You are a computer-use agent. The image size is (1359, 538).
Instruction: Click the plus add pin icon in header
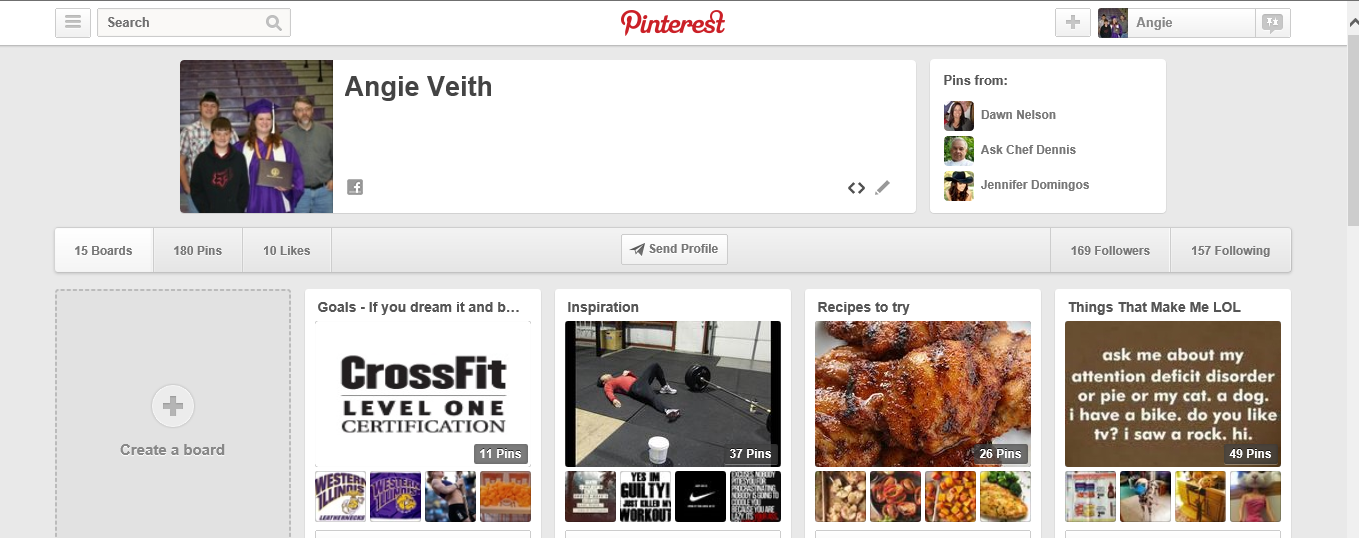(1073, 22)
